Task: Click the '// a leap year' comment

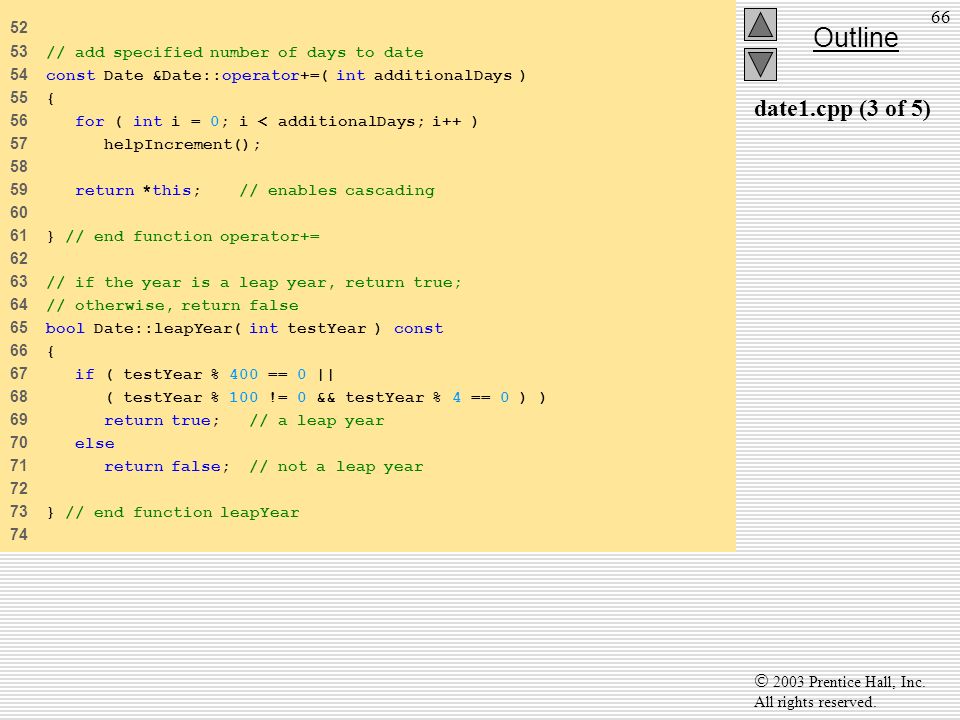Action: pos(317,421)
